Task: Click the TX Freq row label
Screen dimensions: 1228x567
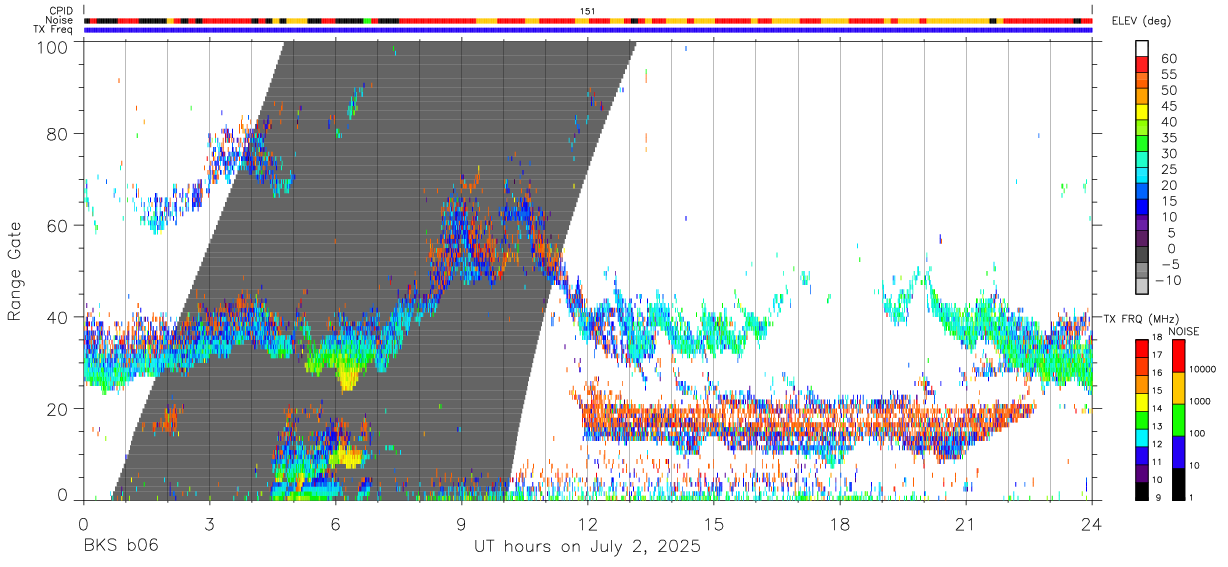Action: click(54, 29)
